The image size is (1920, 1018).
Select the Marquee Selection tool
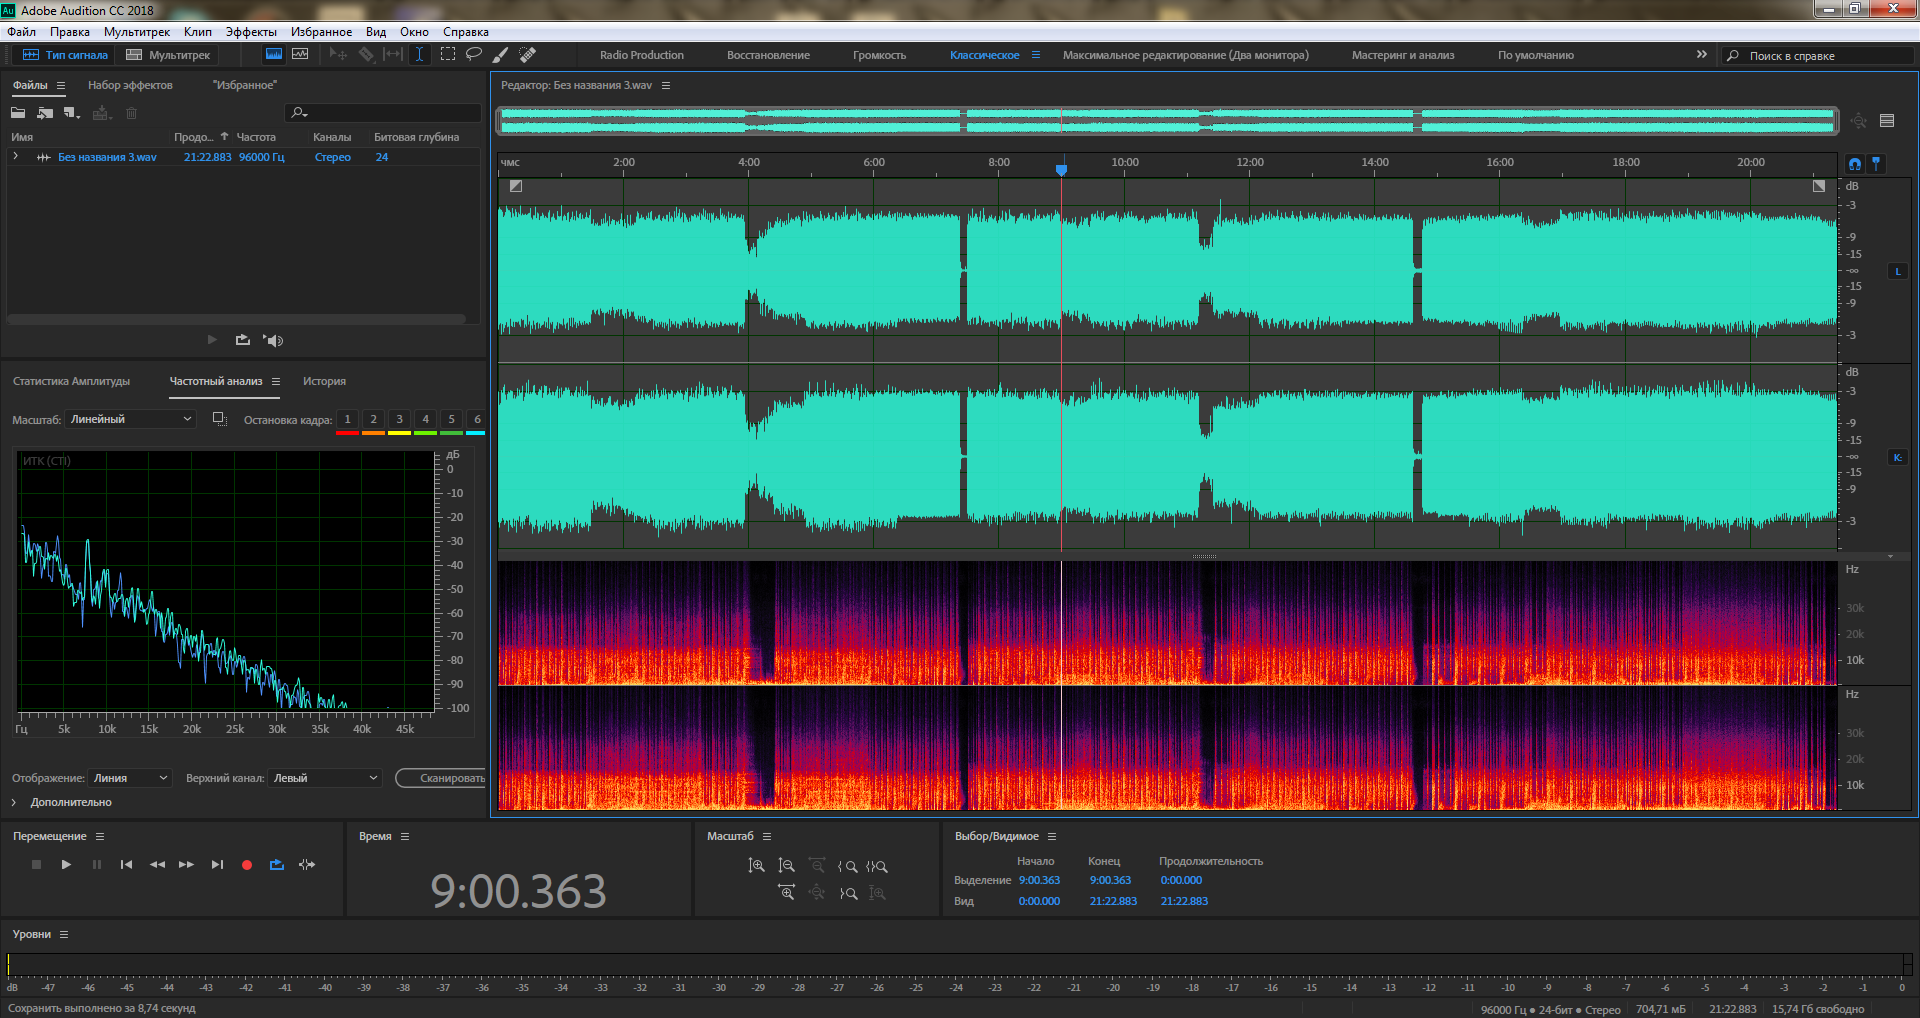447,55
